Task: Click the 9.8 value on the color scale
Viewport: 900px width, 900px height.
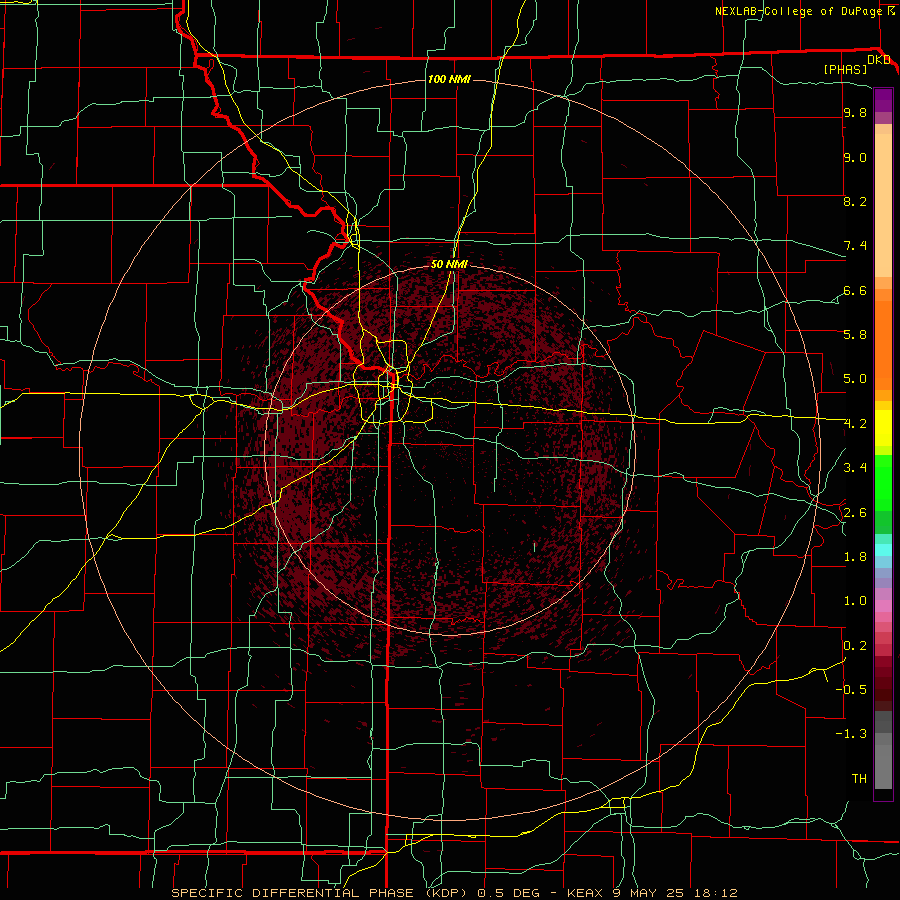Action: click(x=855, y=113)
